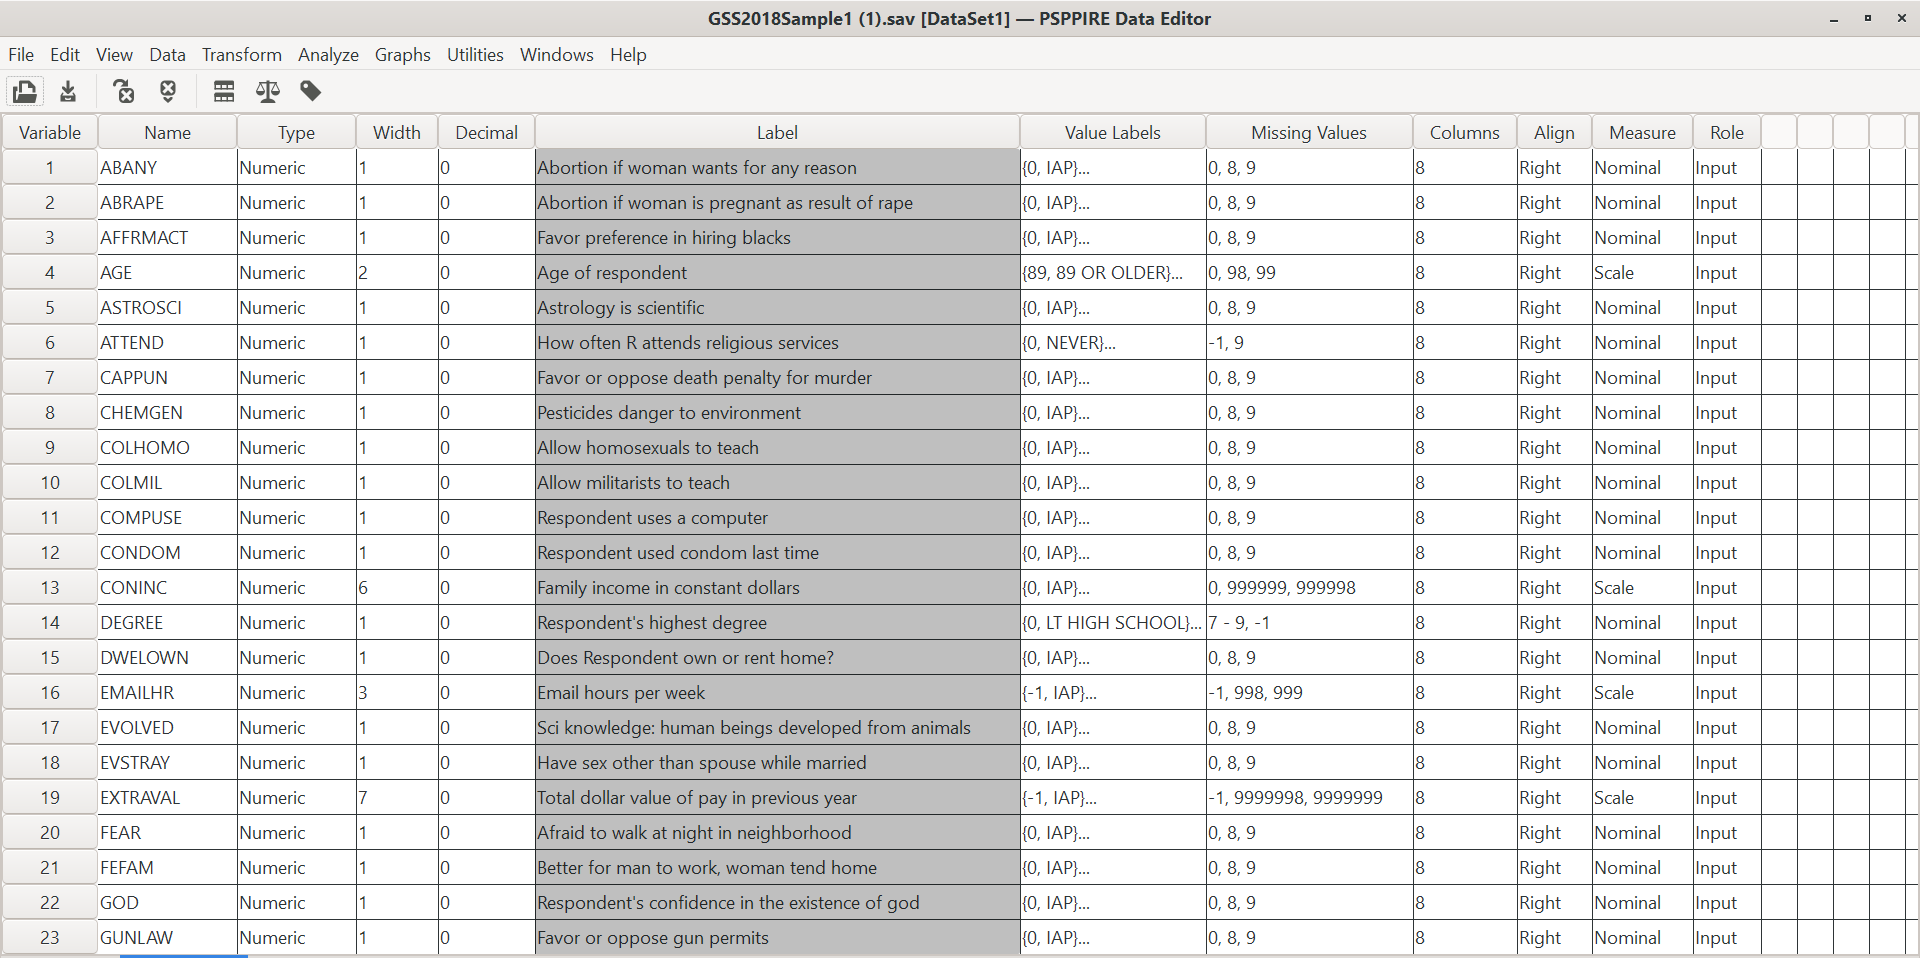Screen dimensions: 1920x958
Task: Toggle value labels display
Action: 310,91
